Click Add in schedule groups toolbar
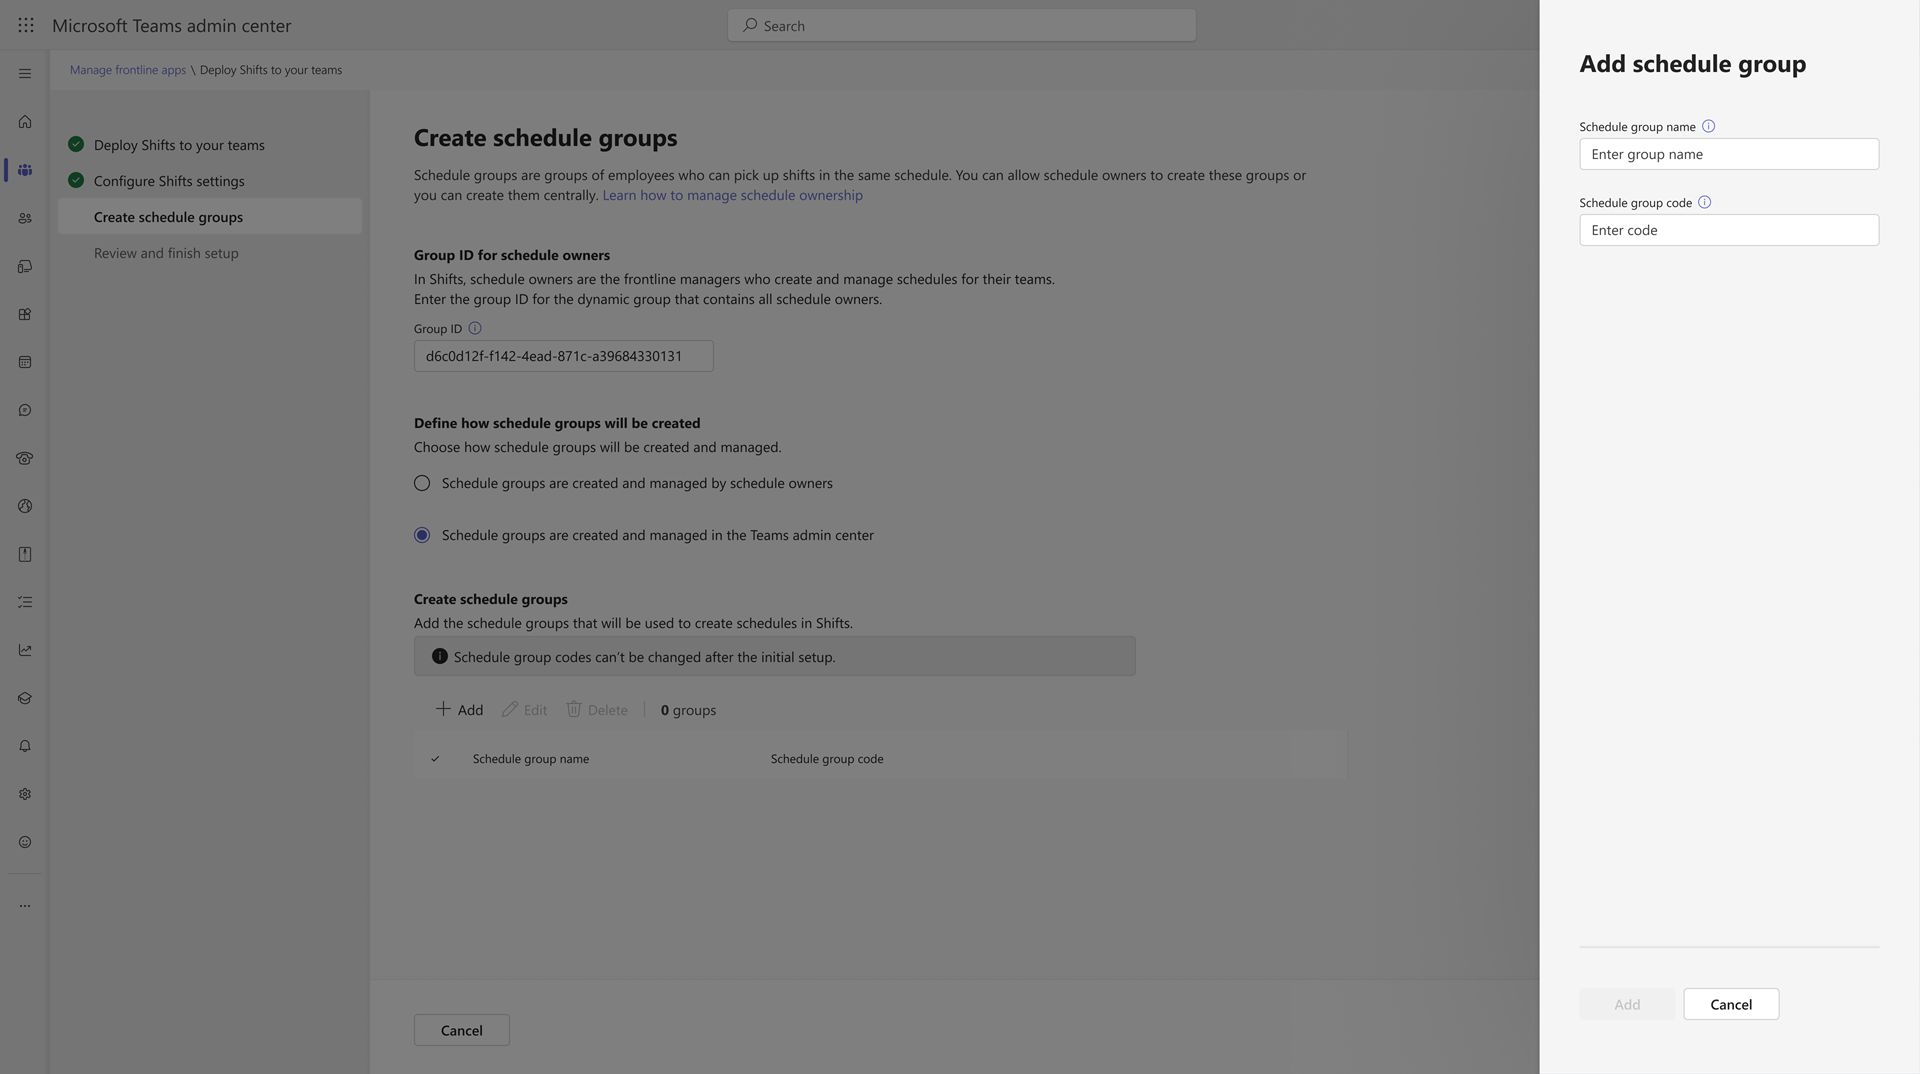 [459, 710]
